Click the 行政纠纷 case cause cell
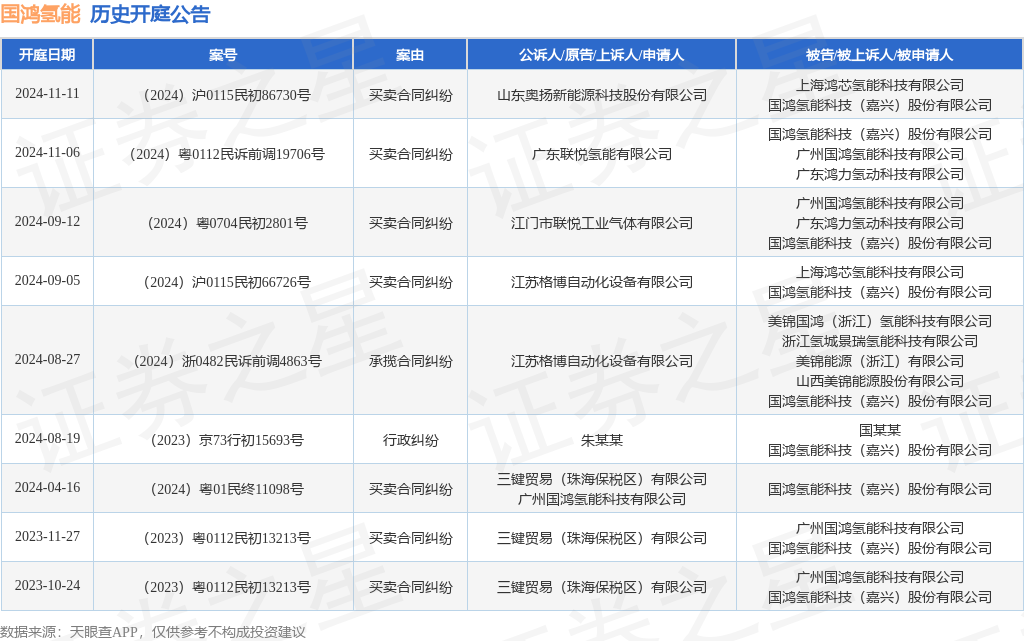Viewport: 1024px width, 641px height. coord(410,440)
